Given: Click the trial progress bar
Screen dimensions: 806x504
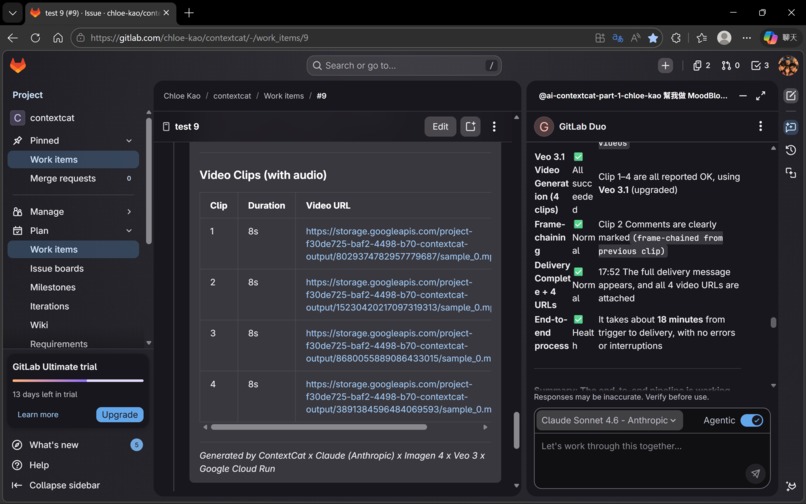Looking at the screenshot, I should pyautogui.click(x=78, y=381).
